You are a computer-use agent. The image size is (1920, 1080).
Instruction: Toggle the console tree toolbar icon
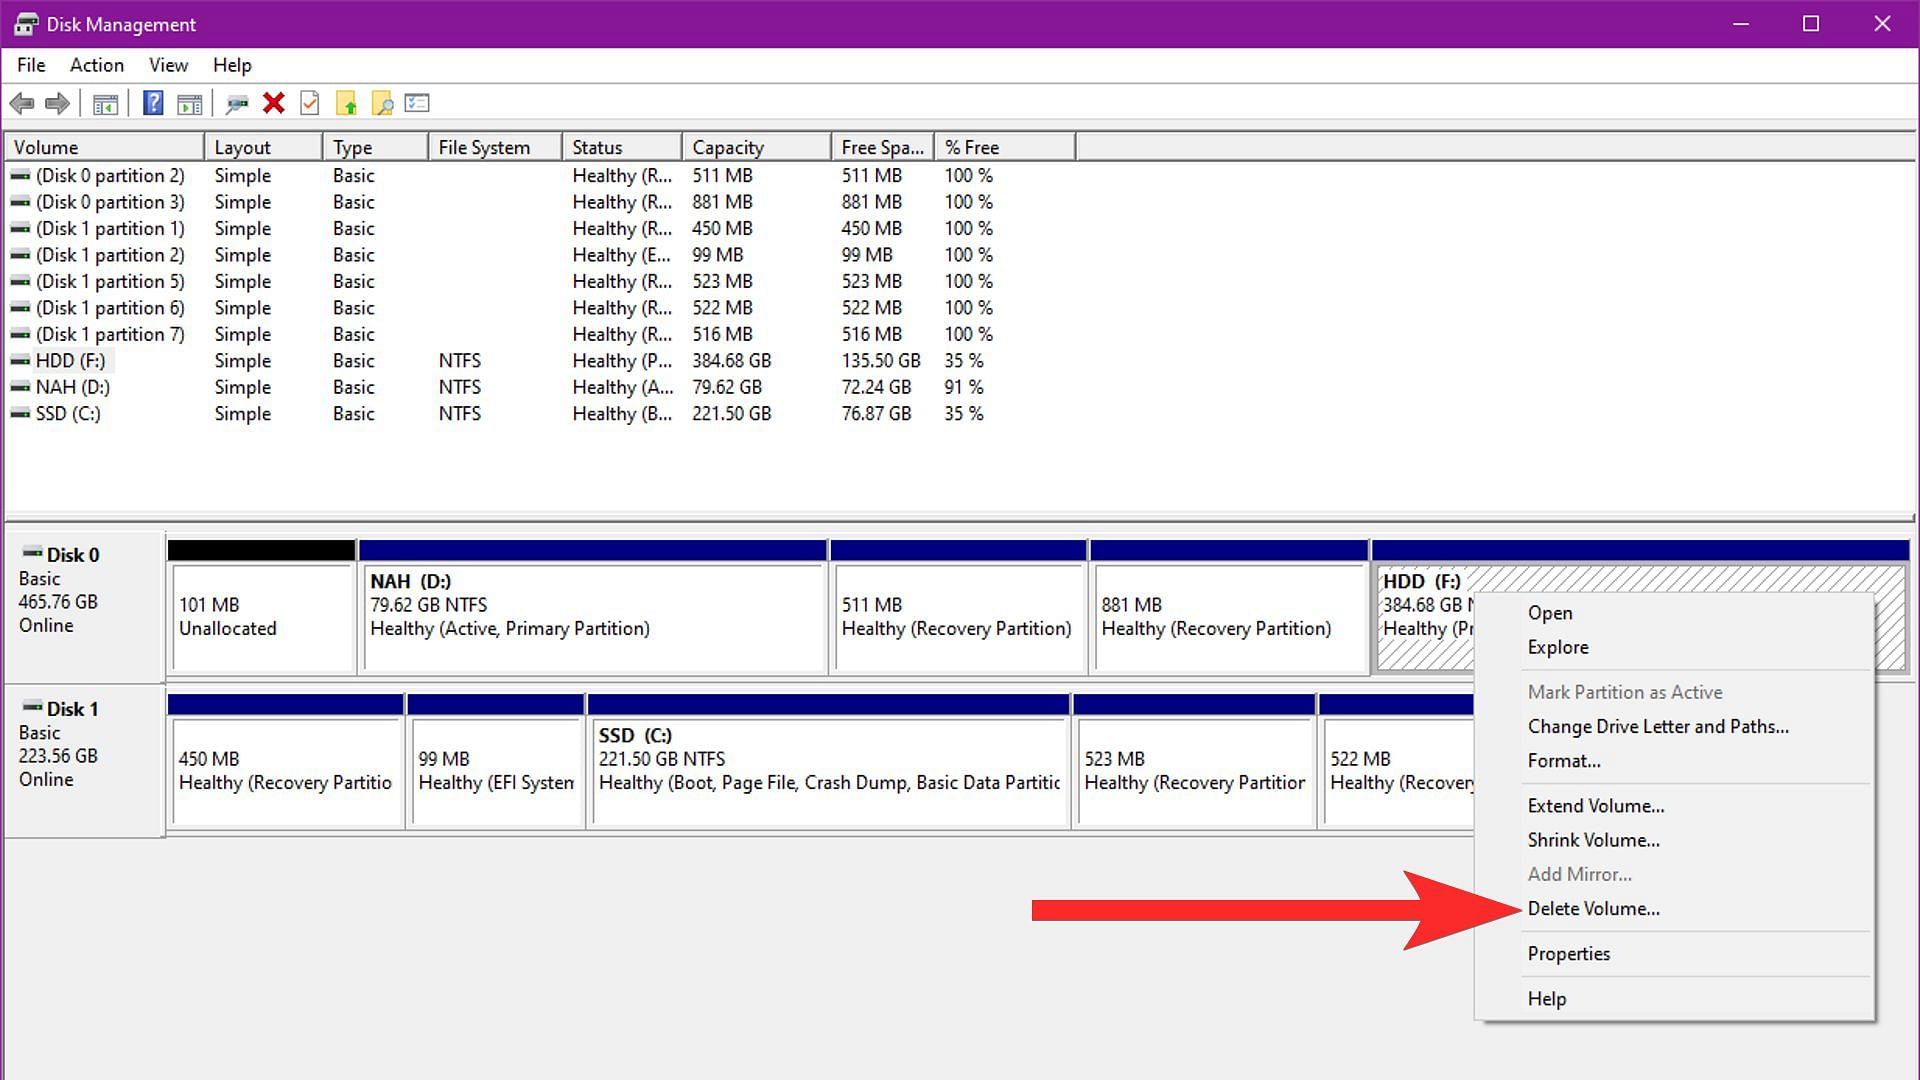tap(105, 103)
